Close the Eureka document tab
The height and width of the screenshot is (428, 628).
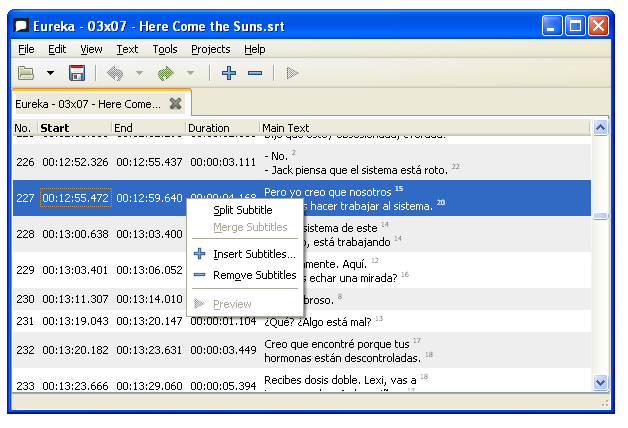coord(175,104)
